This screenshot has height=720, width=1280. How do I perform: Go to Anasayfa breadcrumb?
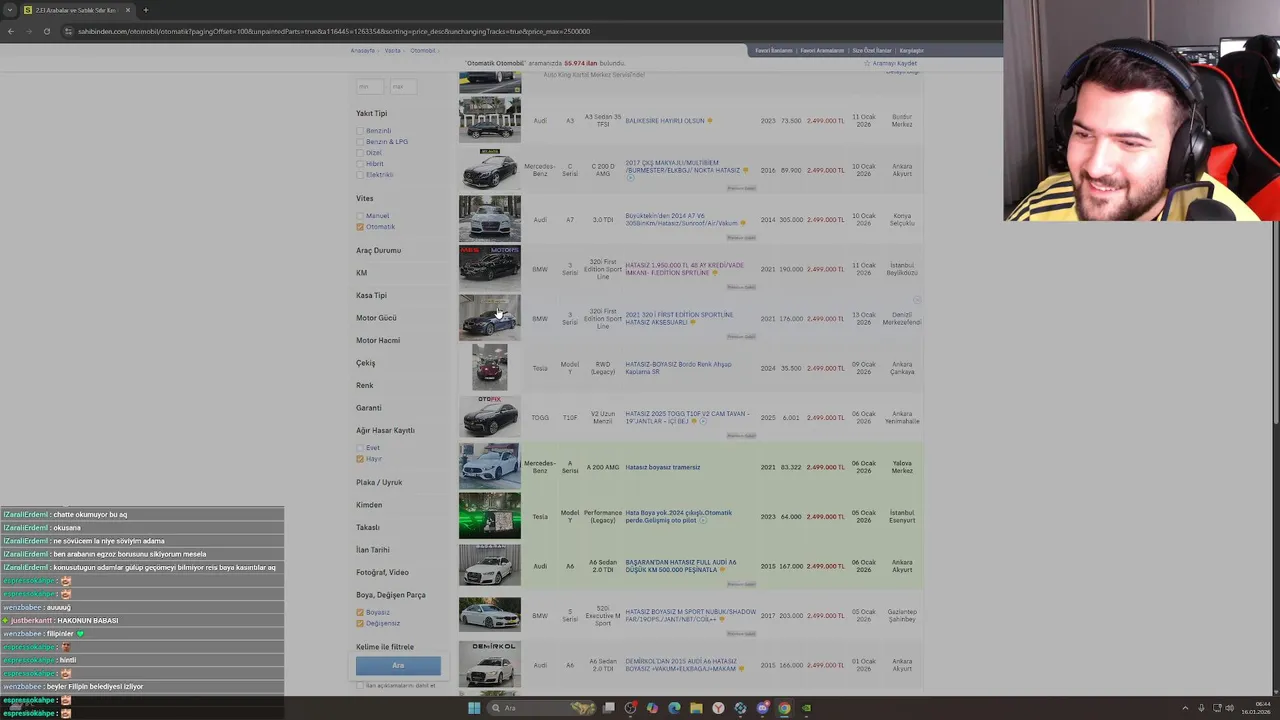[363, 50]
